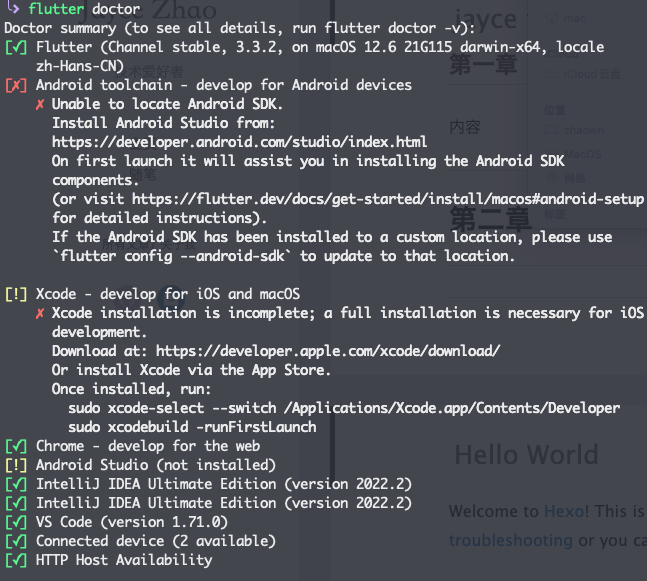Click the check mark beside VS Code
The height and width of the screenshot is (581, 647).
(x=16, y=522)
